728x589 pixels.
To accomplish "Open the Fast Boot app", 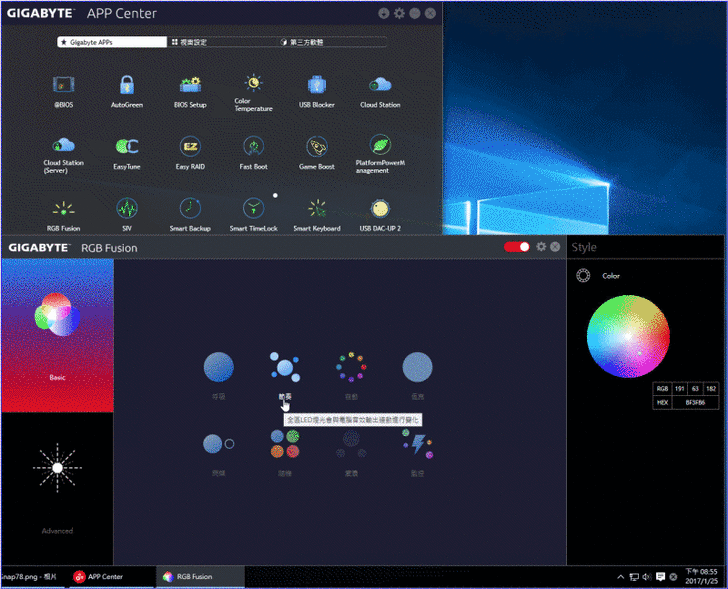I will (253, 148).
